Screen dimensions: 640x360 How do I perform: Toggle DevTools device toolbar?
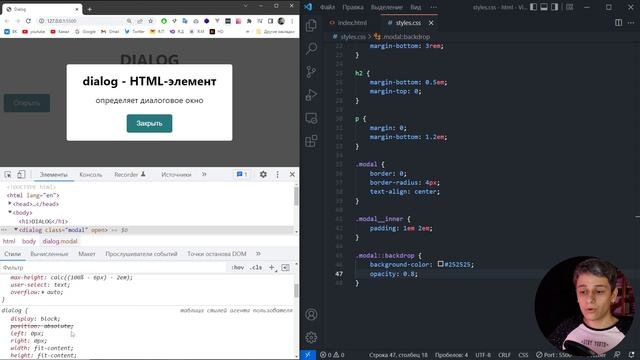[21, 174]
